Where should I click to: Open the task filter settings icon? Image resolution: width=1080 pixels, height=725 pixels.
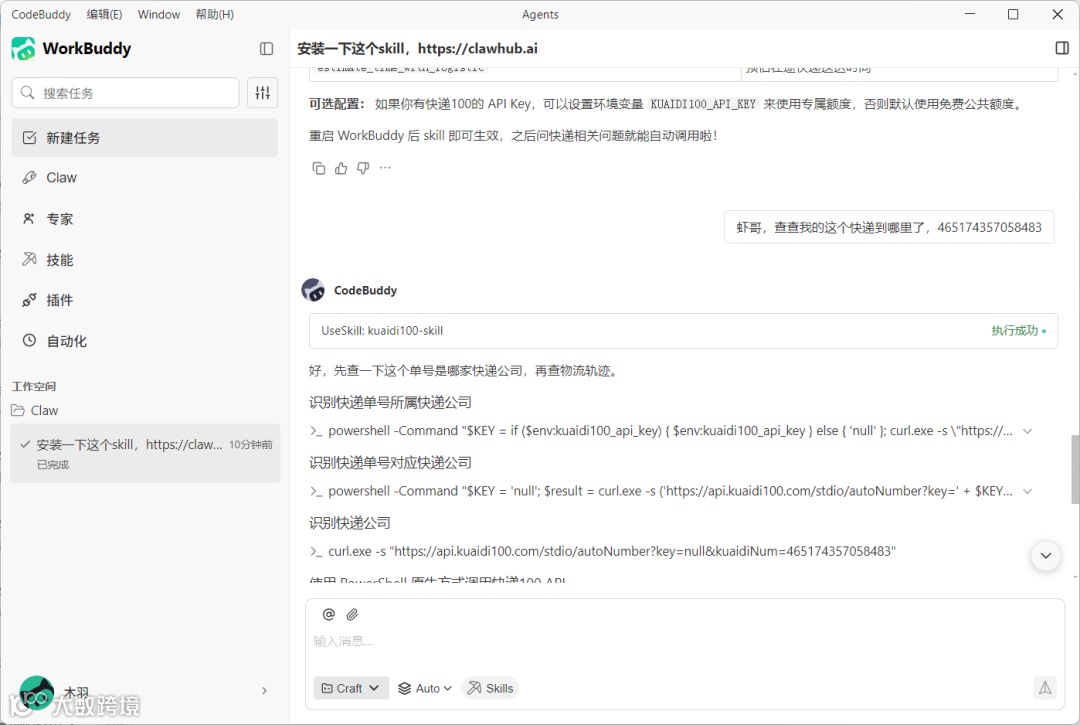262,93
